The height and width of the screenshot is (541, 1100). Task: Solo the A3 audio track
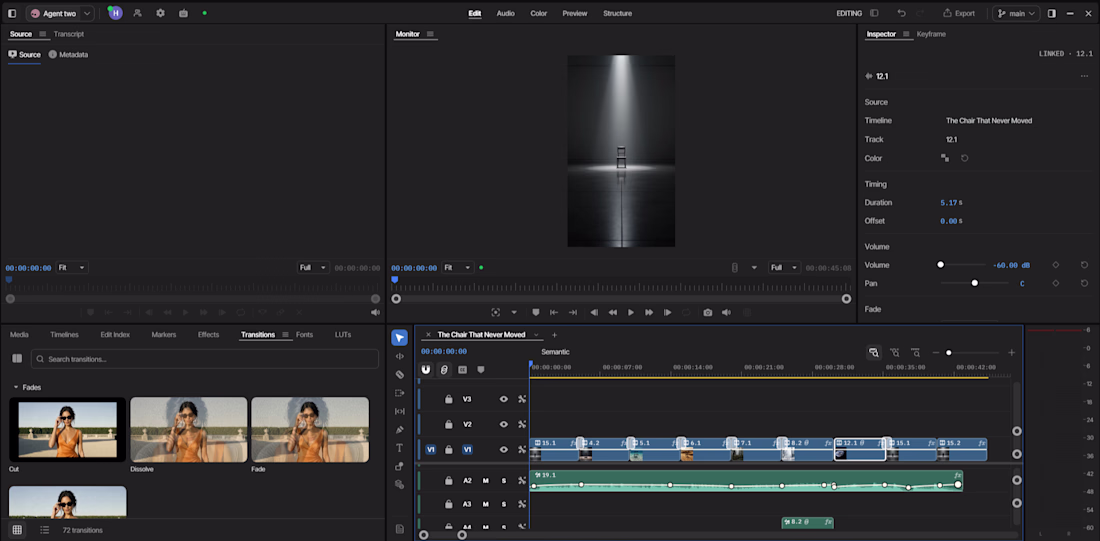click(x=503, y=504)
